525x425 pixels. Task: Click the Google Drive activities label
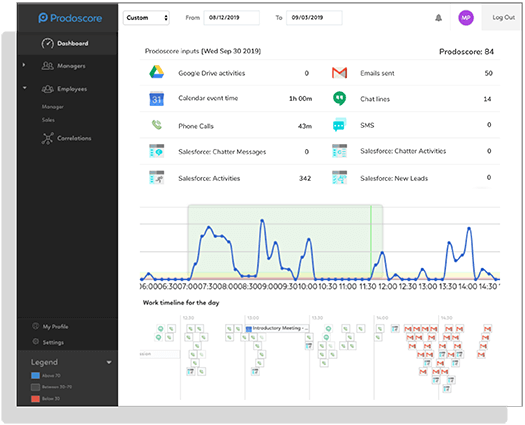[212, 73]
